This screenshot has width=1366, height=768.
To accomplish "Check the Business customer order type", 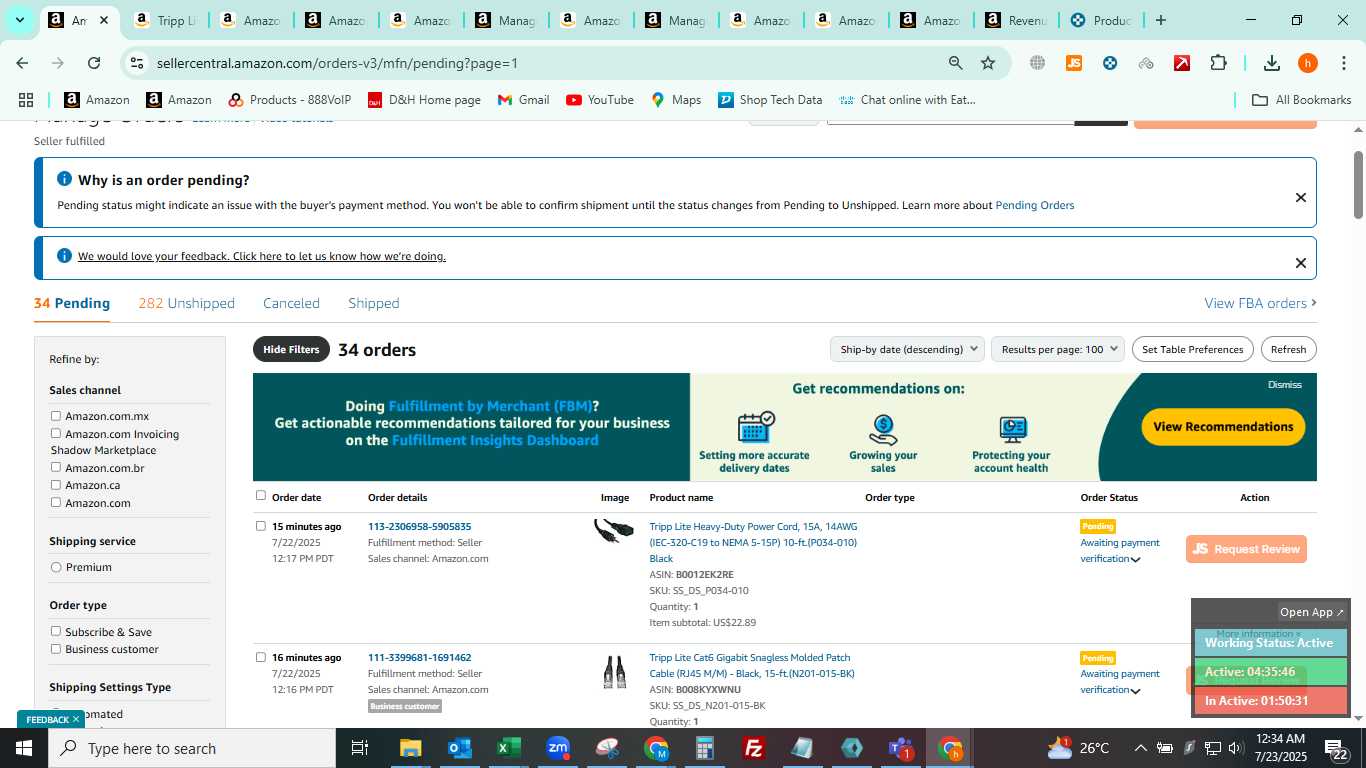I will (56, 649).
